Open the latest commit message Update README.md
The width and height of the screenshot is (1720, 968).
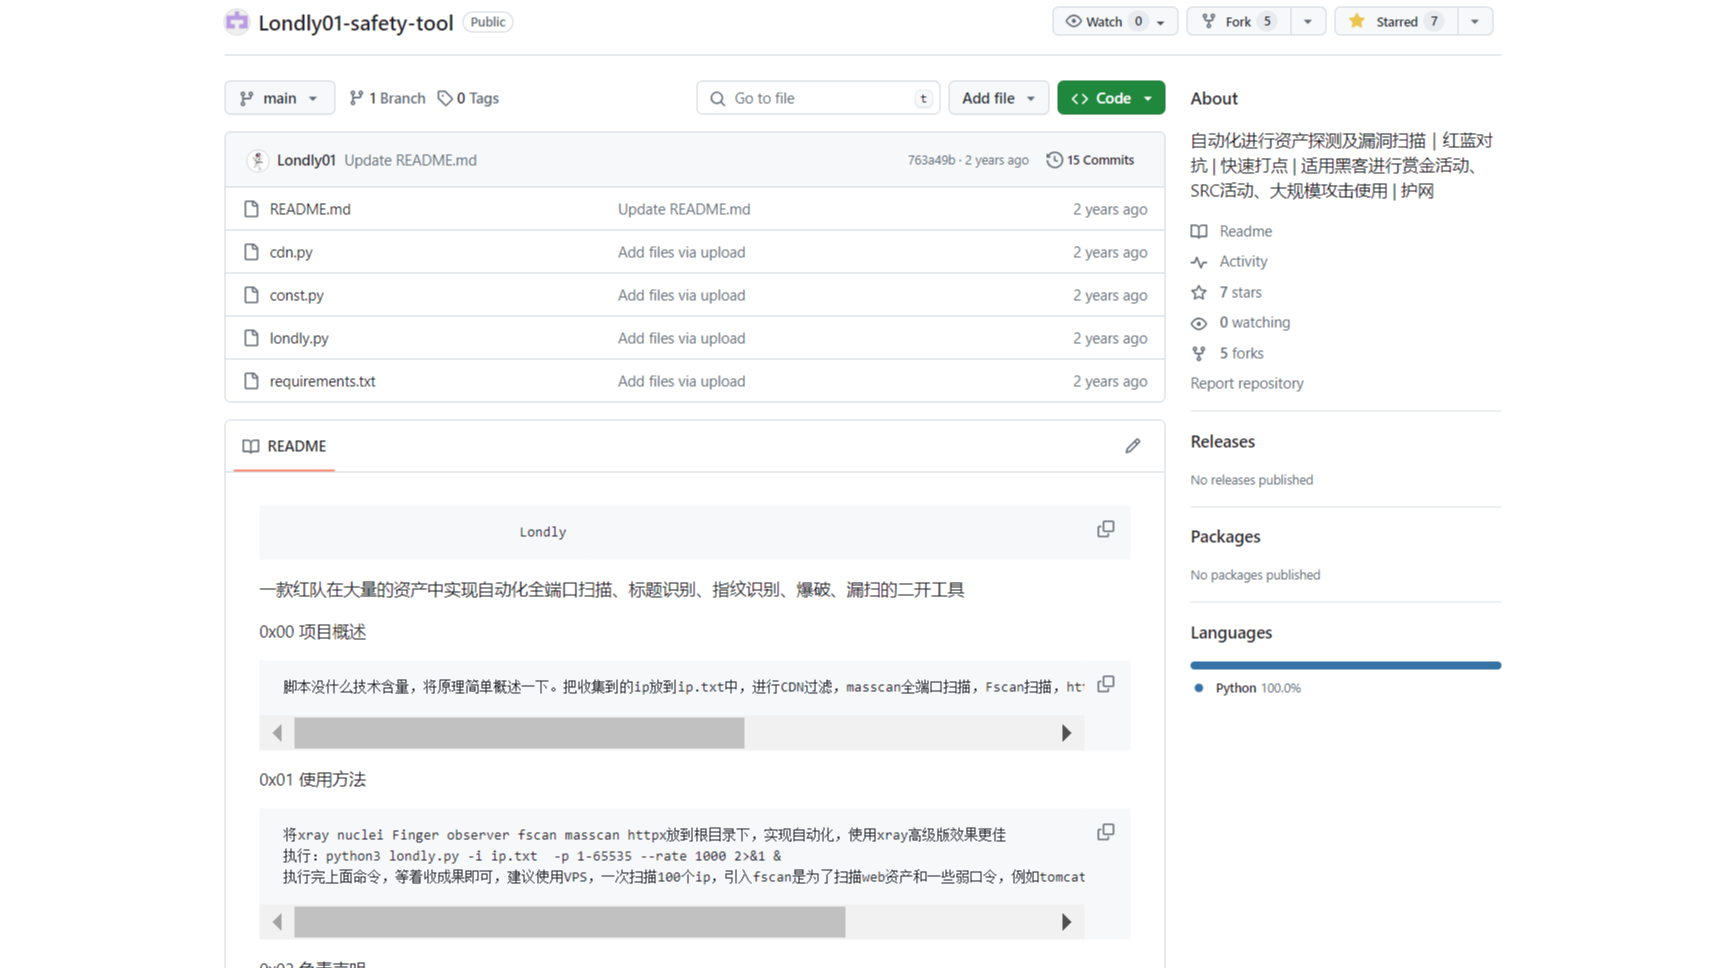(x=410, y=160)
